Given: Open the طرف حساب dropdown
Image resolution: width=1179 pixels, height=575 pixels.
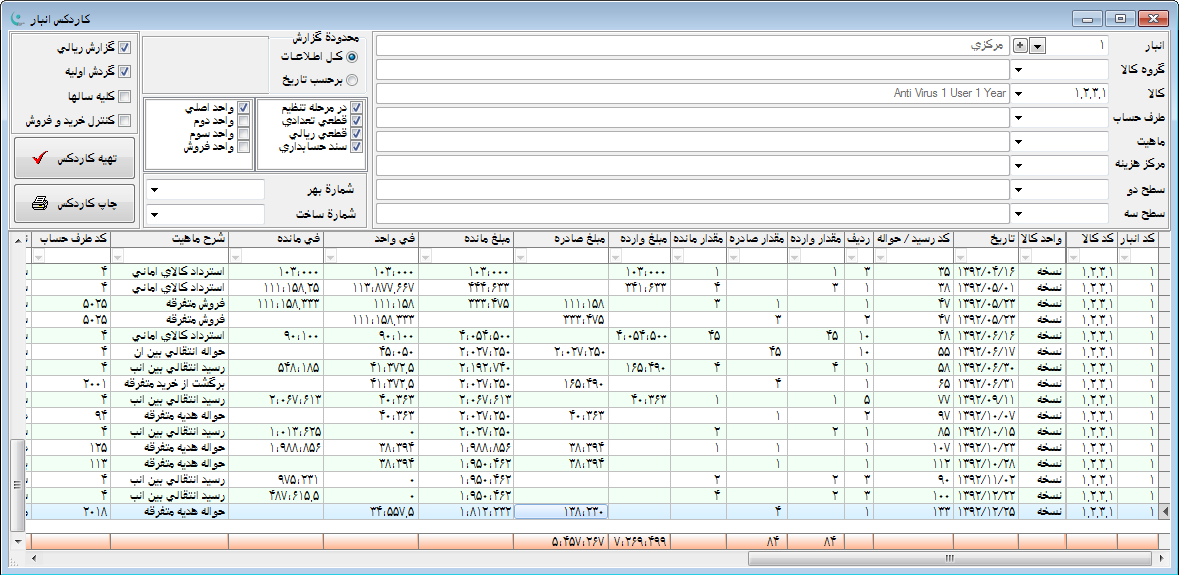Looking at the screenshot, I should pyautogui.click(x=1019, y=118).
